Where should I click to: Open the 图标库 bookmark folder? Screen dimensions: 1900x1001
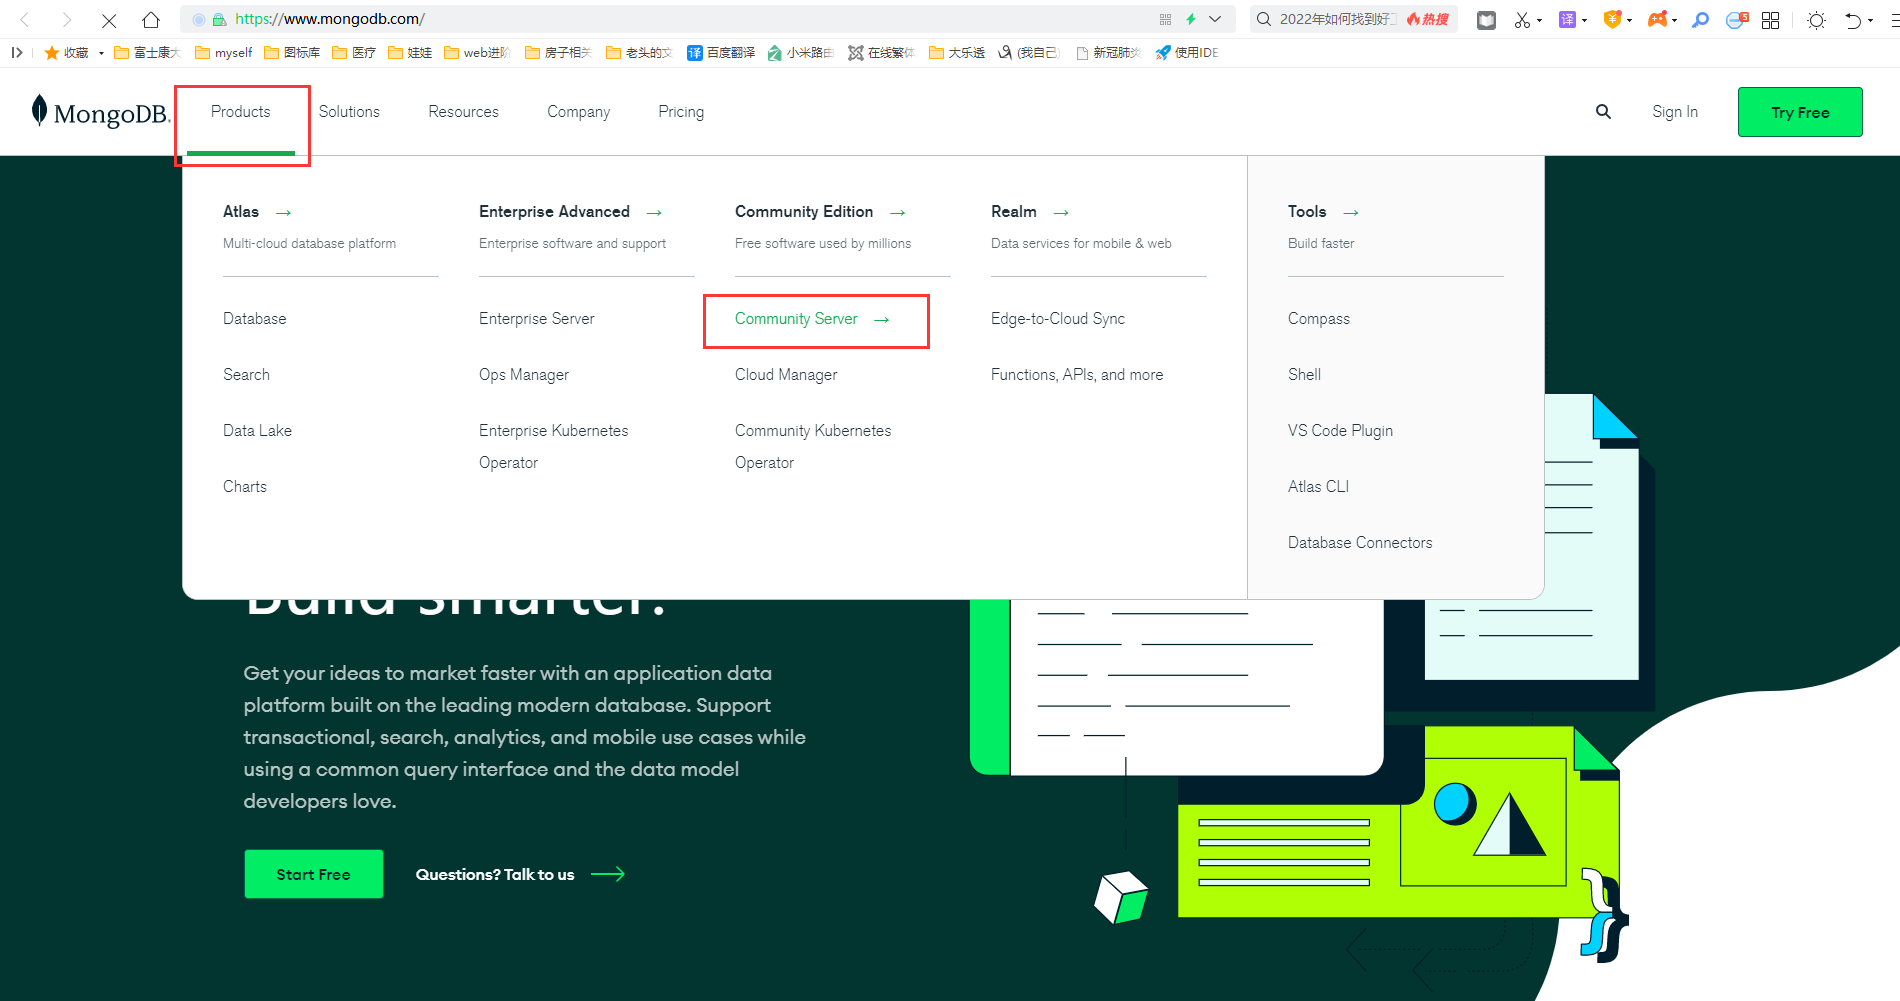pos(292,53)
